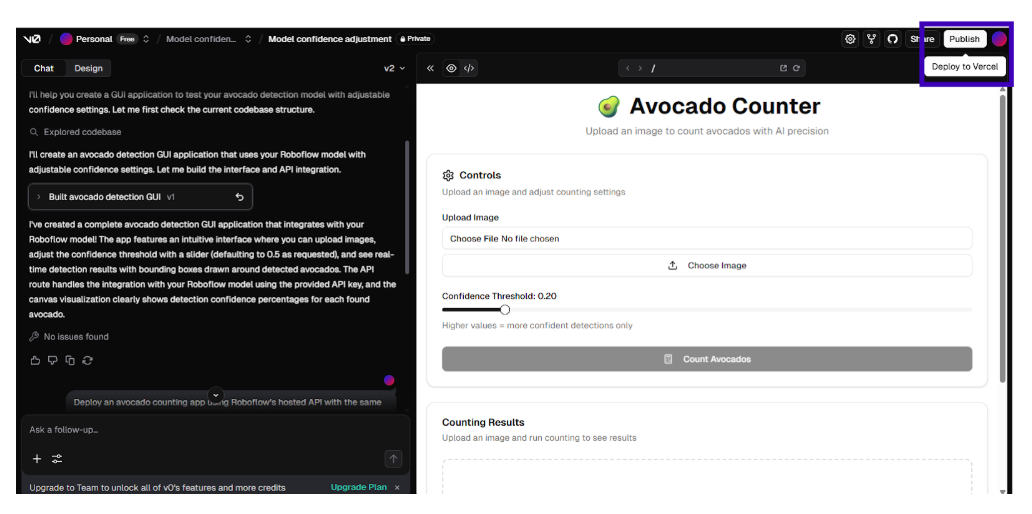Click the Share button

click(x=922, y=39)
